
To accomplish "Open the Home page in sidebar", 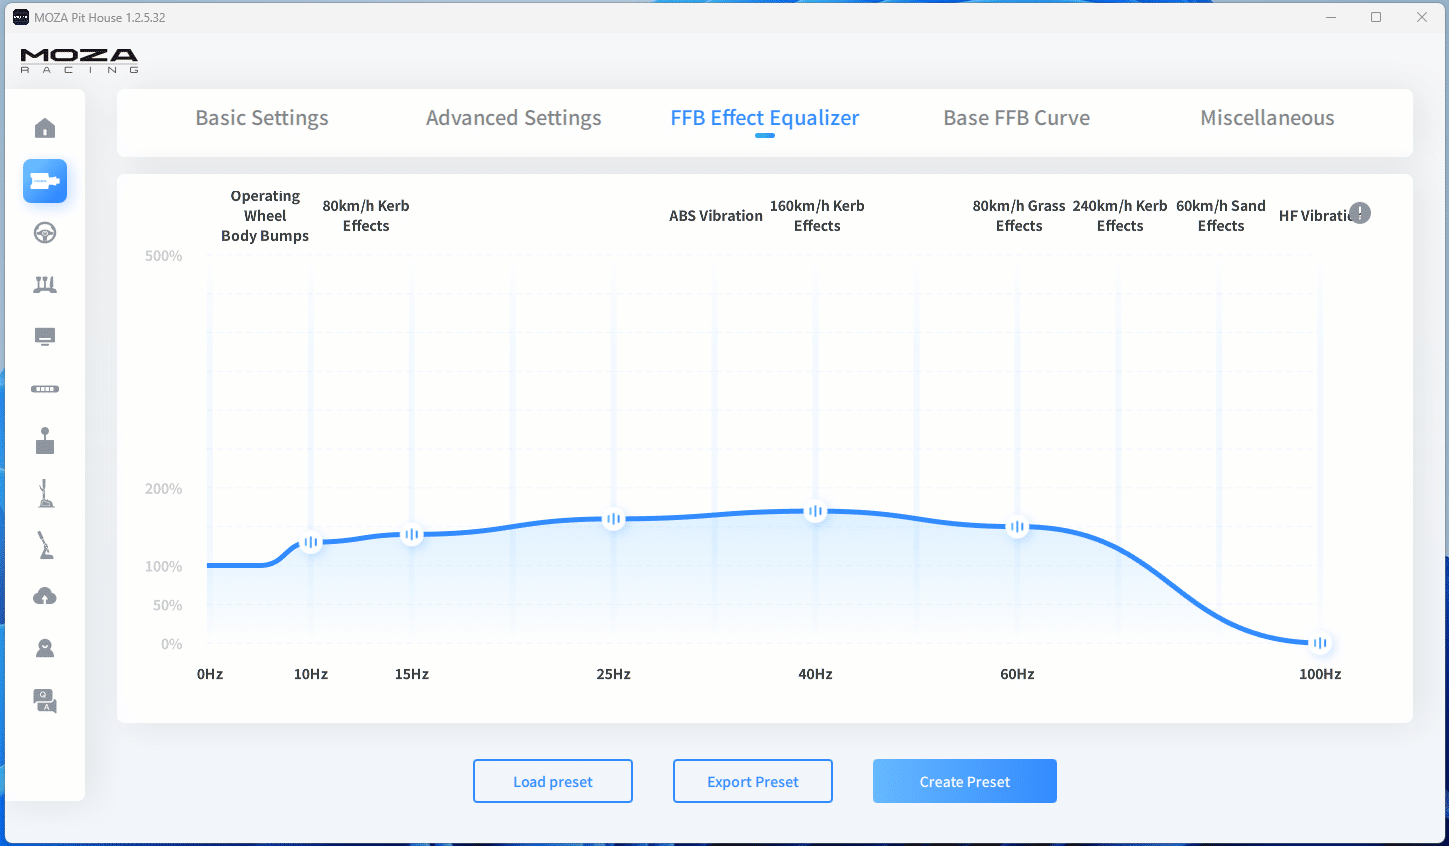I will [x=45, y=129].
